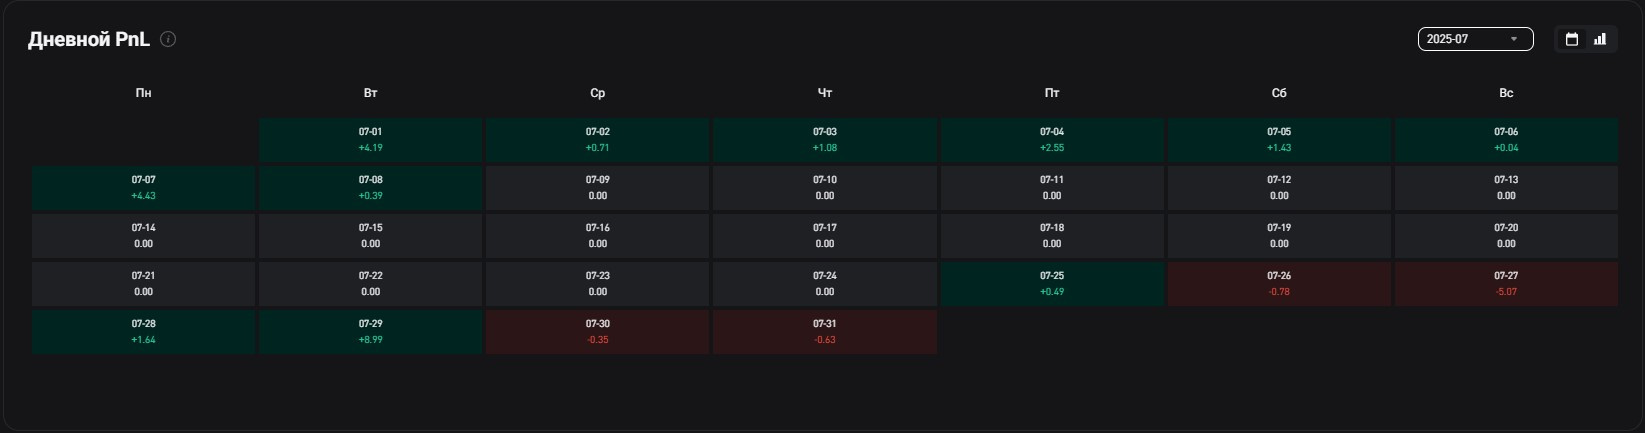Switch to calendar view icon
The width and height of the screenshot is (1645, 433).
1572,39
